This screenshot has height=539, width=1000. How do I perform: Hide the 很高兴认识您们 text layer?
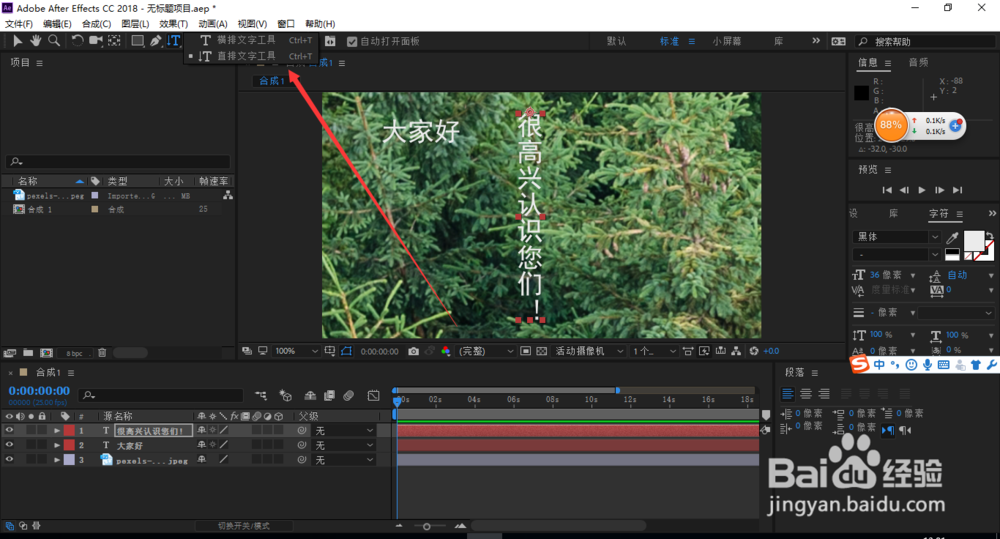(x=9, y=431)
